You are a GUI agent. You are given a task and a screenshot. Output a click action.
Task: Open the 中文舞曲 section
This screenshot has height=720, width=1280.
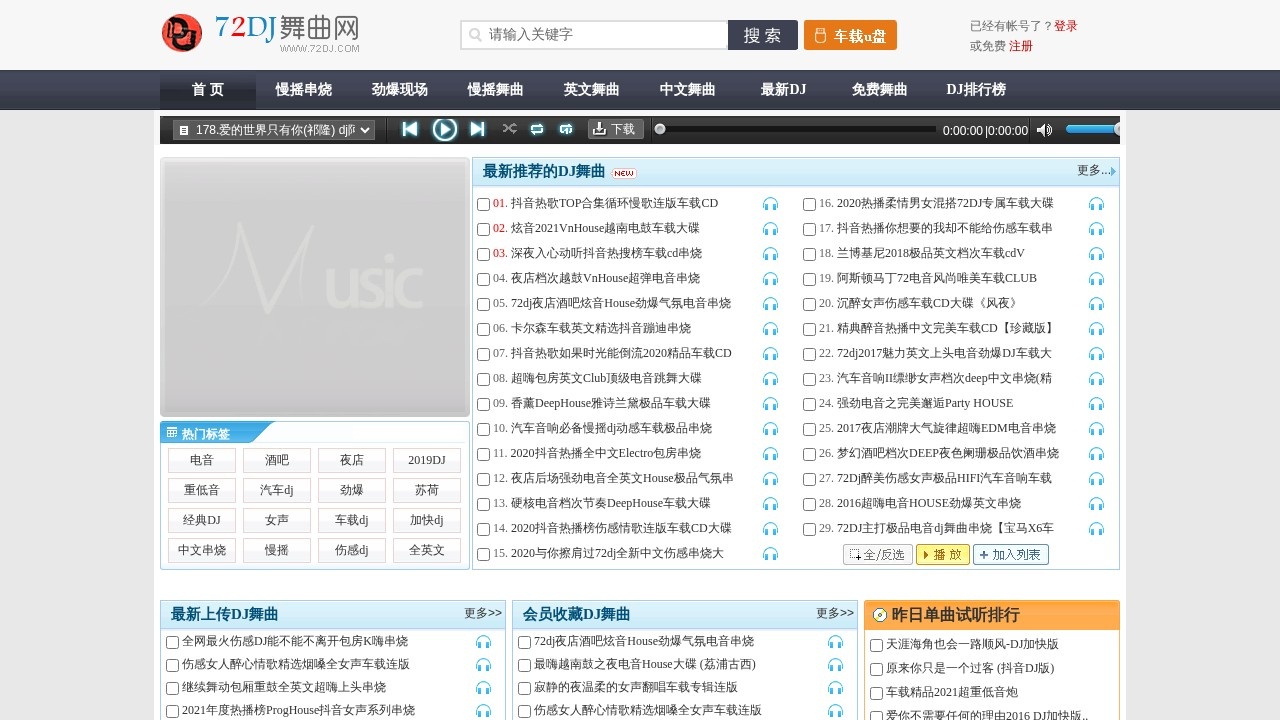coord(686,89)
